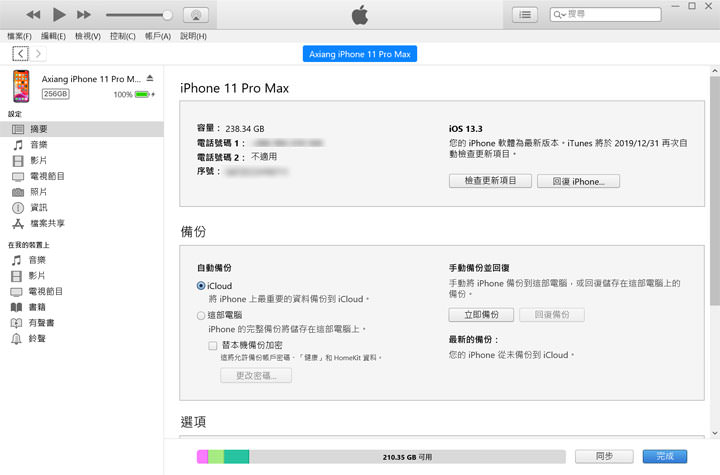Click the 更改密碼... button
The width and height of the screenshot is (720, 475).
click(256, 376)
